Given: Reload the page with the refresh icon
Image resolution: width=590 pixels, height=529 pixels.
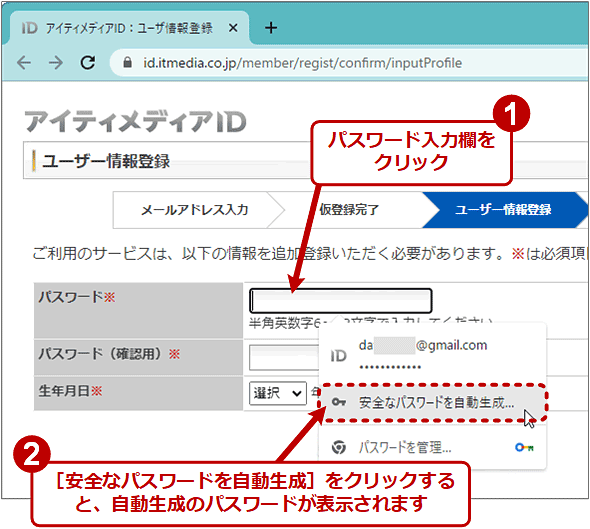Looking at the screenshot, I should coord(88,62).
